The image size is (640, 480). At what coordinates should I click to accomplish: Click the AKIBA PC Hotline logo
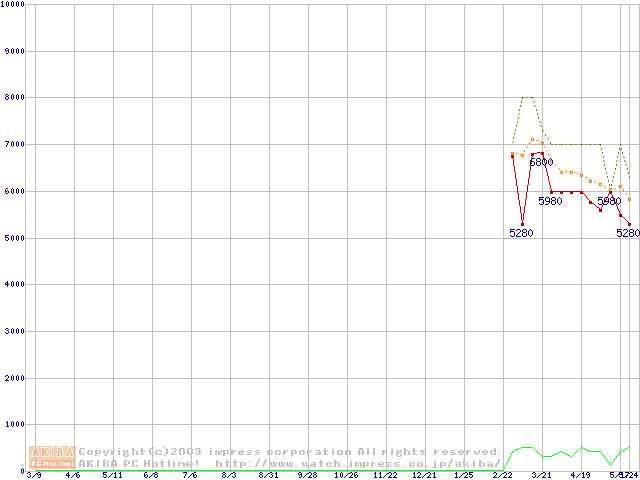point(53,457)
